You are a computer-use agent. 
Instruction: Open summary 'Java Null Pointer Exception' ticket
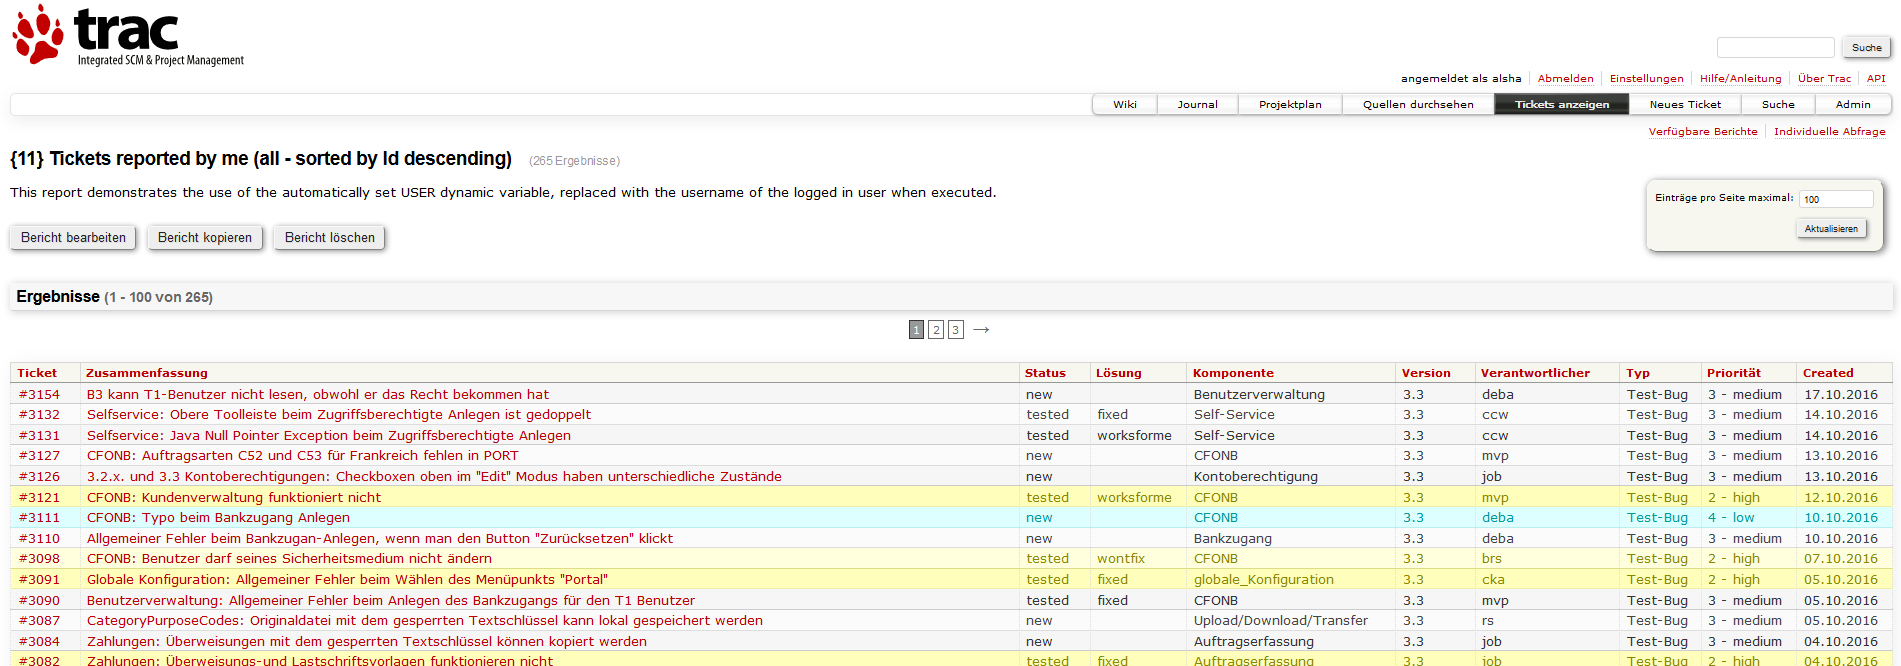coord(329,436)
